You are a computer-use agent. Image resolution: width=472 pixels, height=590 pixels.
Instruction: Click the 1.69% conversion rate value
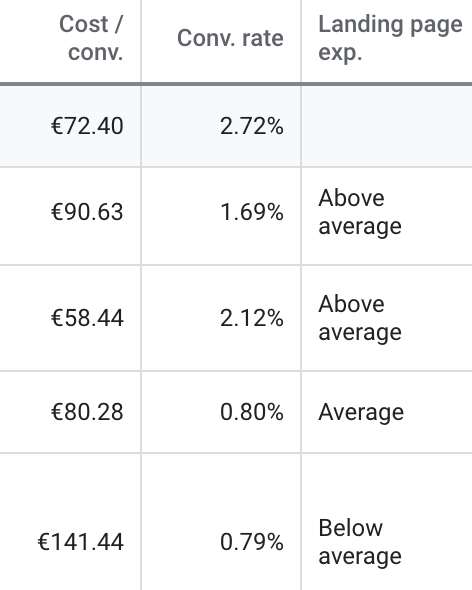(x=251, y=211)
